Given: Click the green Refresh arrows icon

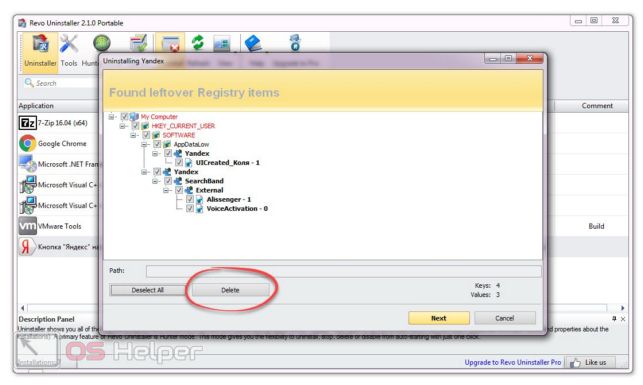Looking at the screenshot, I should 198,43.
